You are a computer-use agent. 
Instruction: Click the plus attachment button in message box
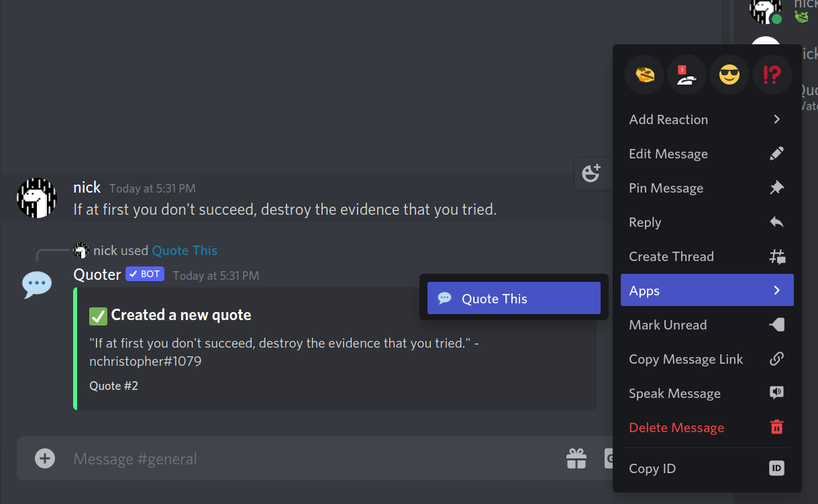[x=45, y=459]
